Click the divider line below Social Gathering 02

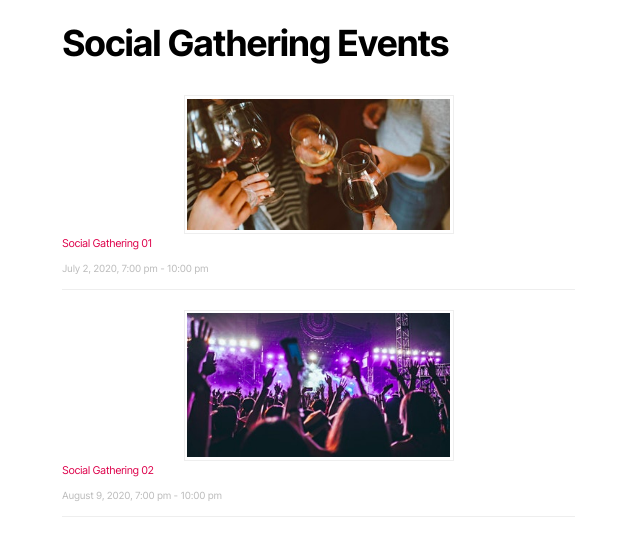click(x=318, y=516)
